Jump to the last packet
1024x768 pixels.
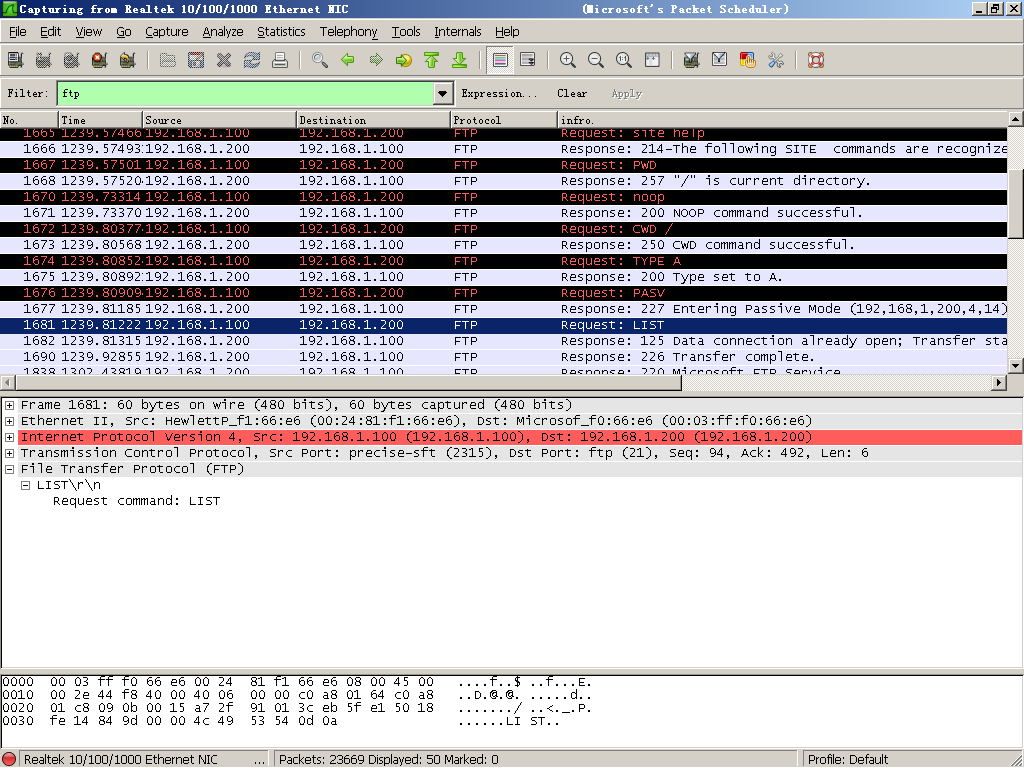[460, 60]
